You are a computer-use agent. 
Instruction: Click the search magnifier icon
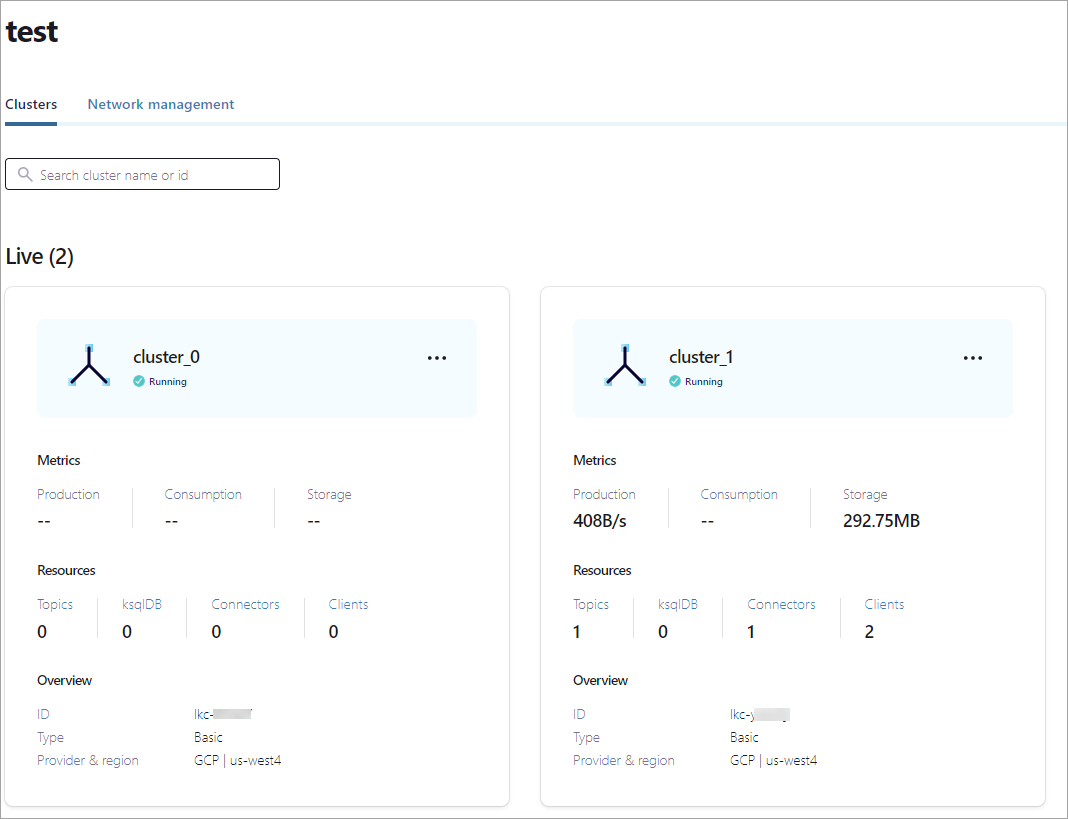point(25,174)
